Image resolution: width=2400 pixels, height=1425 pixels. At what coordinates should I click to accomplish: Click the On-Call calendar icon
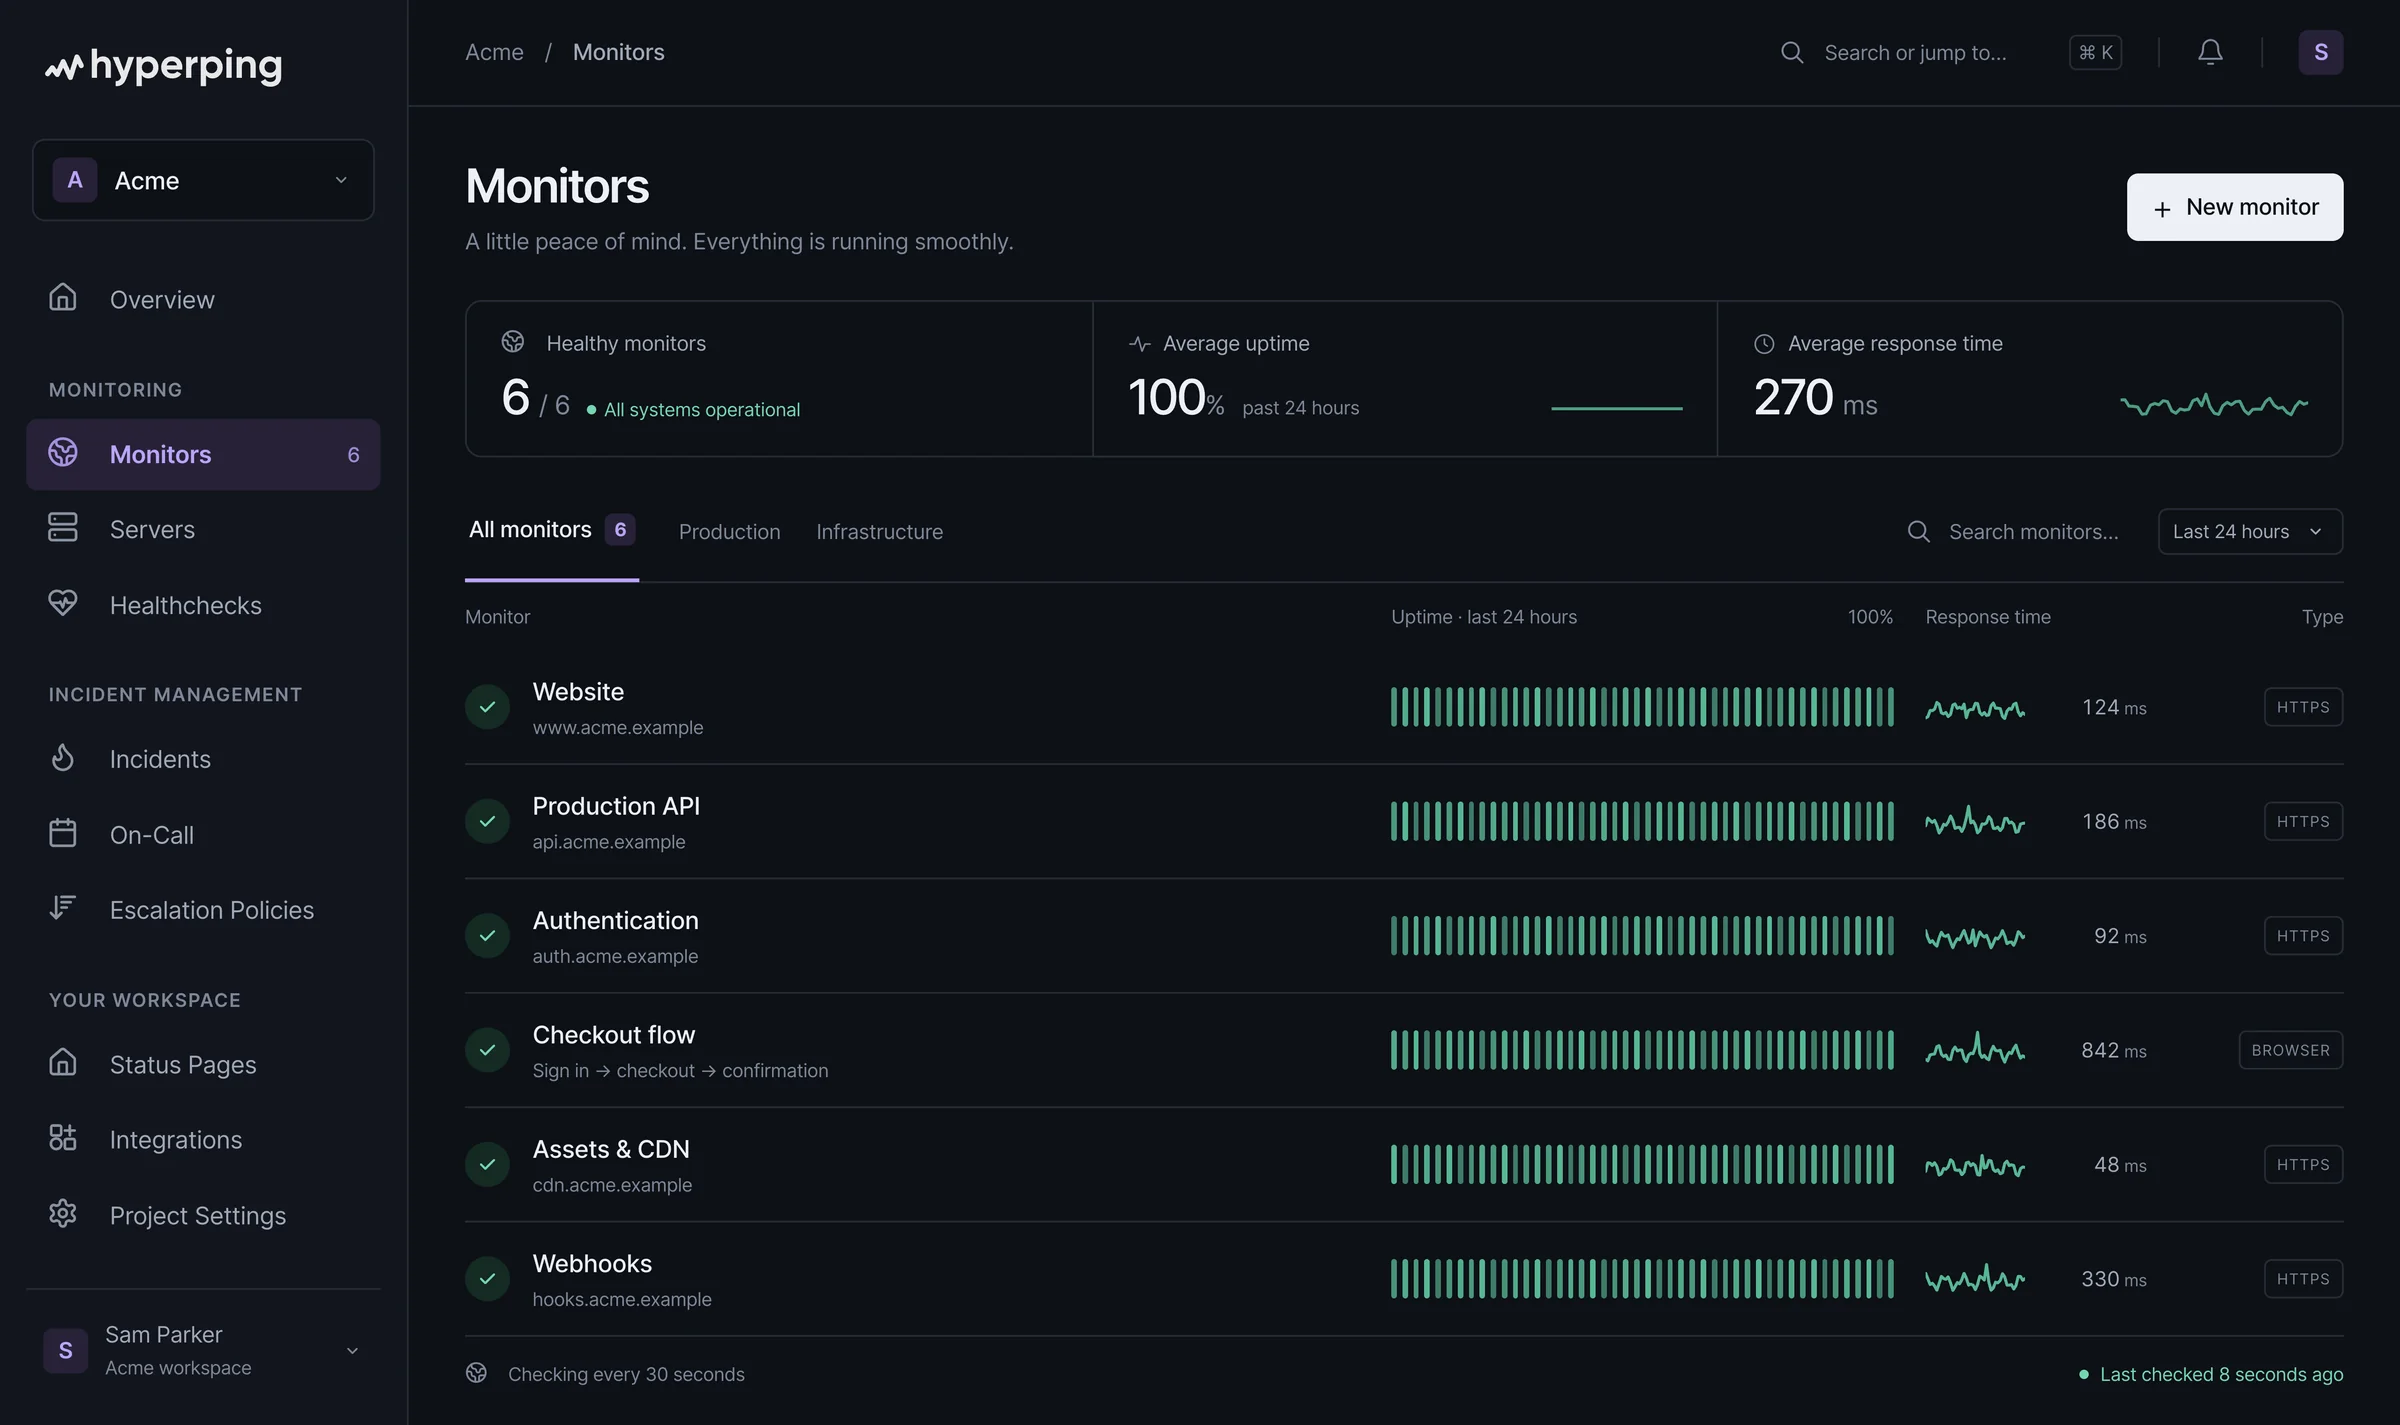pos(63,832)
